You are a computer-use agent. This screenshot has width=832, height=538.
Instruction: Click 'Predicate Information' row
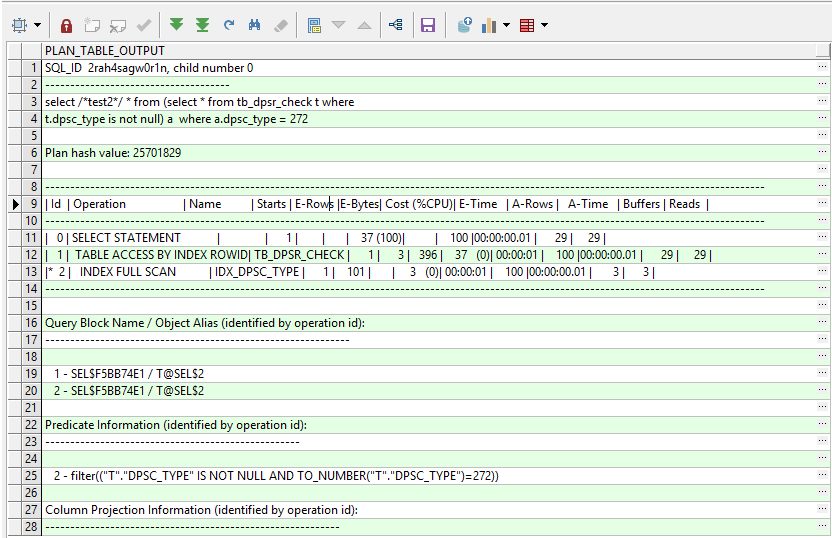tap(429, 424)
